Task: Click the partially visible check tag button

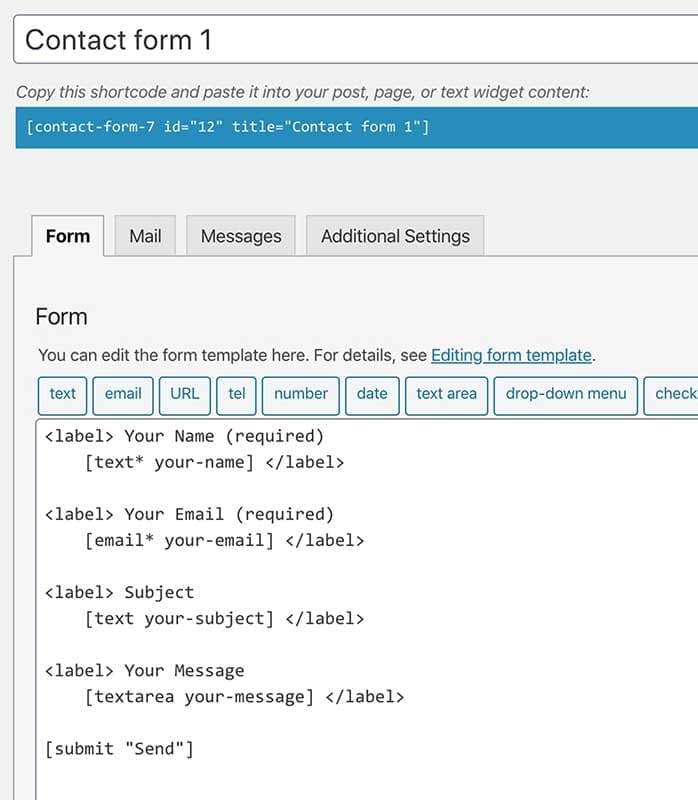Action: pos(671,396)
